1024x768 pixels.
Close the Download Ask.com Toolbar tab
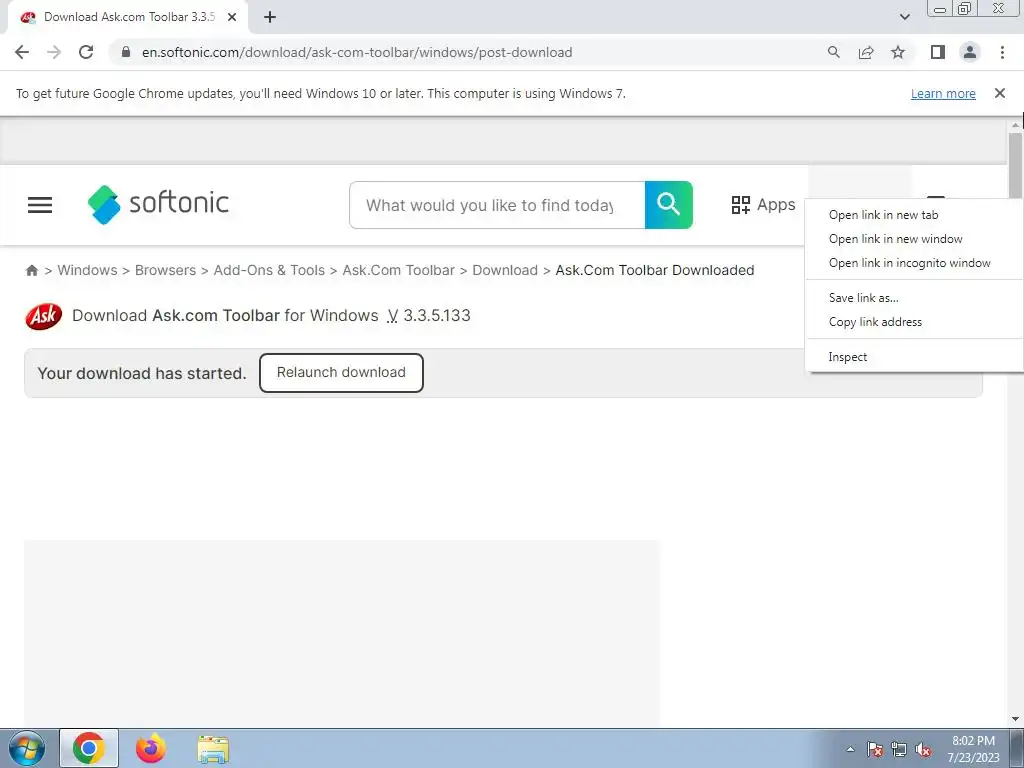(232, 17)
